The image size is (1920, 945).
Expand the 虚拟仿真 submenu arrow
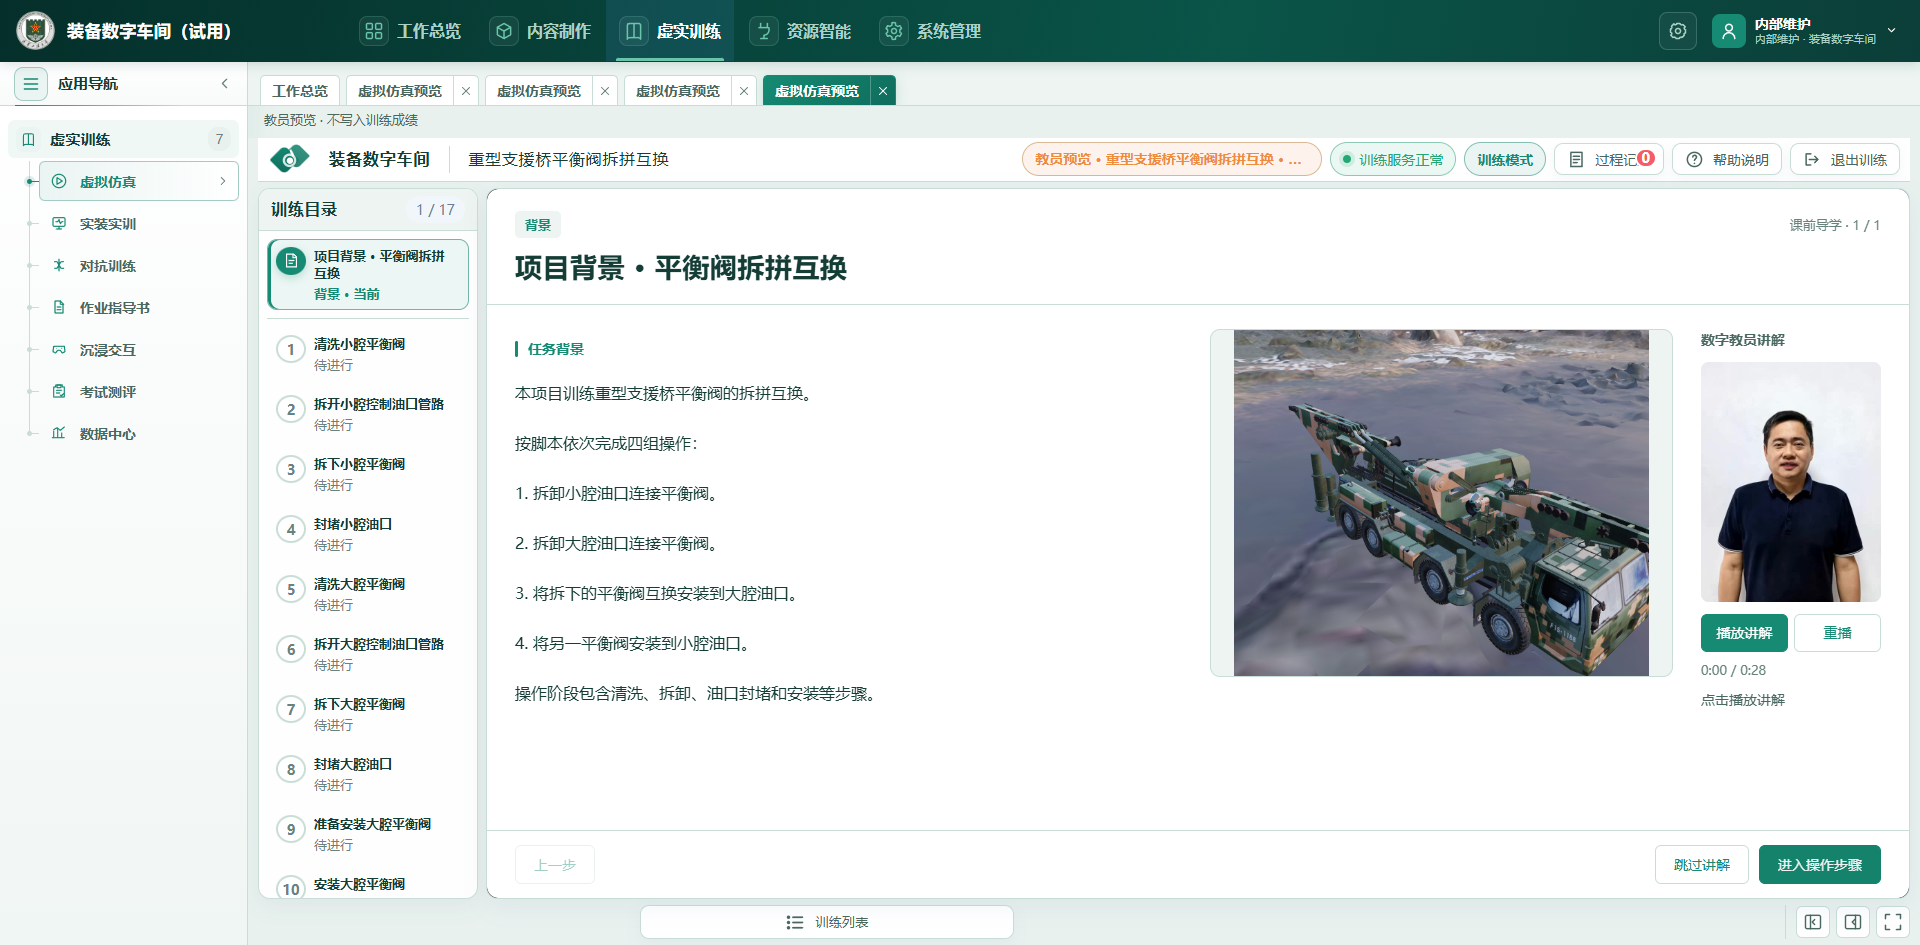[222, 181]
